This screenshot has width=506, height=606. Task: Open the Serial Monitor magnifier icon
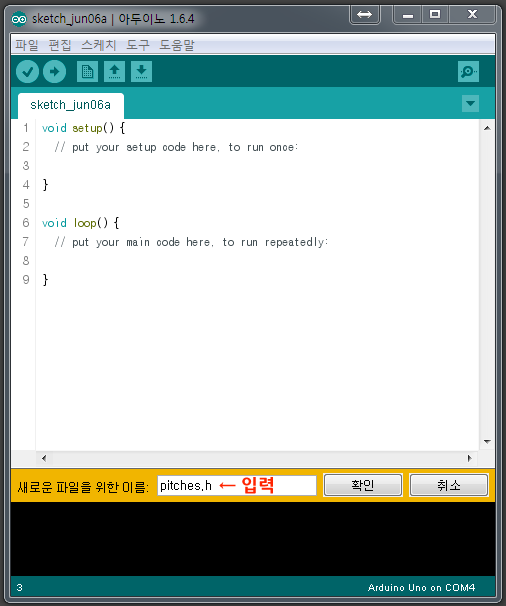[x=468, y=71]
